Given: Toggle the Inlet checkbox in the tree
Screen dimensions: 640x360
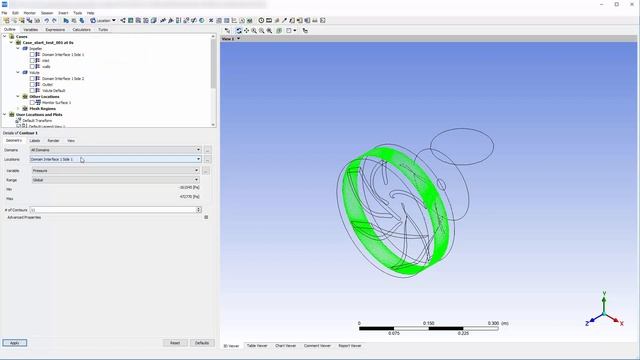Looking at the screenshot, I should 32,60.
